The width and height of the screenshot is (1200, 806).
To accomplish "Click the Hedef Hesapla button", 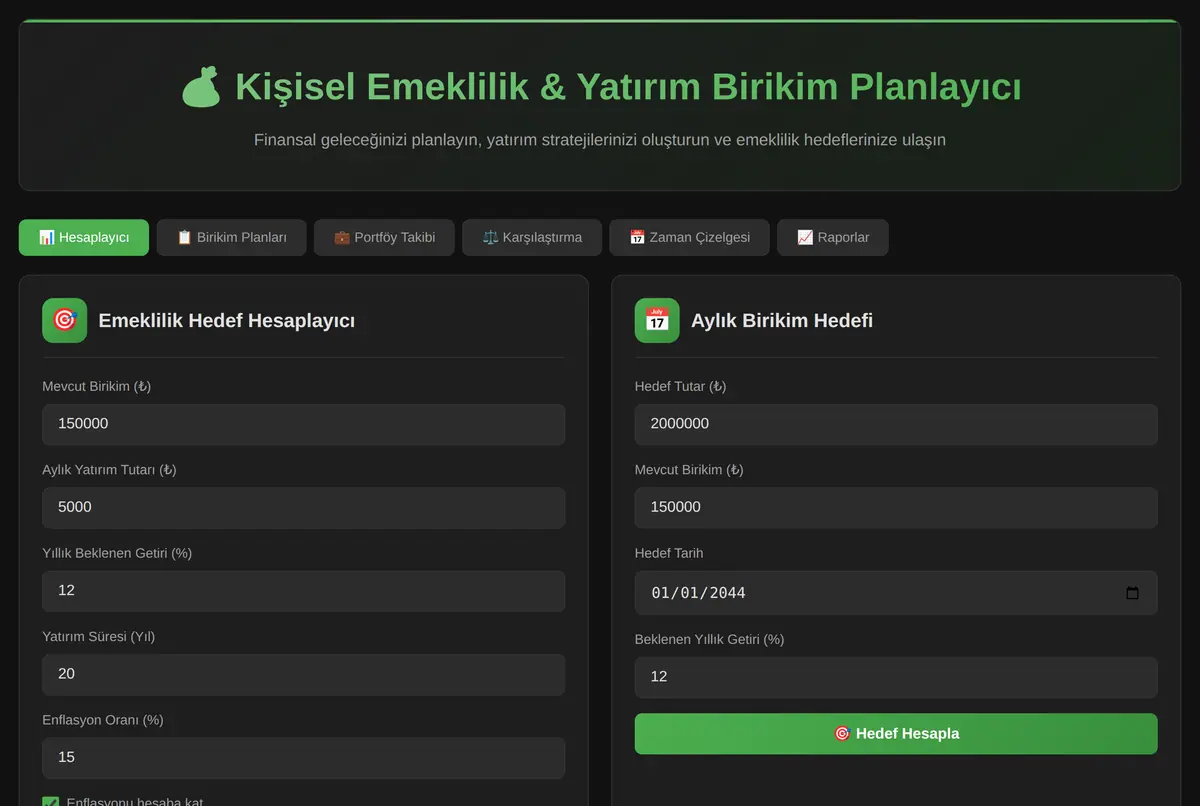I will pyautogui.click(x=896, y=734).
